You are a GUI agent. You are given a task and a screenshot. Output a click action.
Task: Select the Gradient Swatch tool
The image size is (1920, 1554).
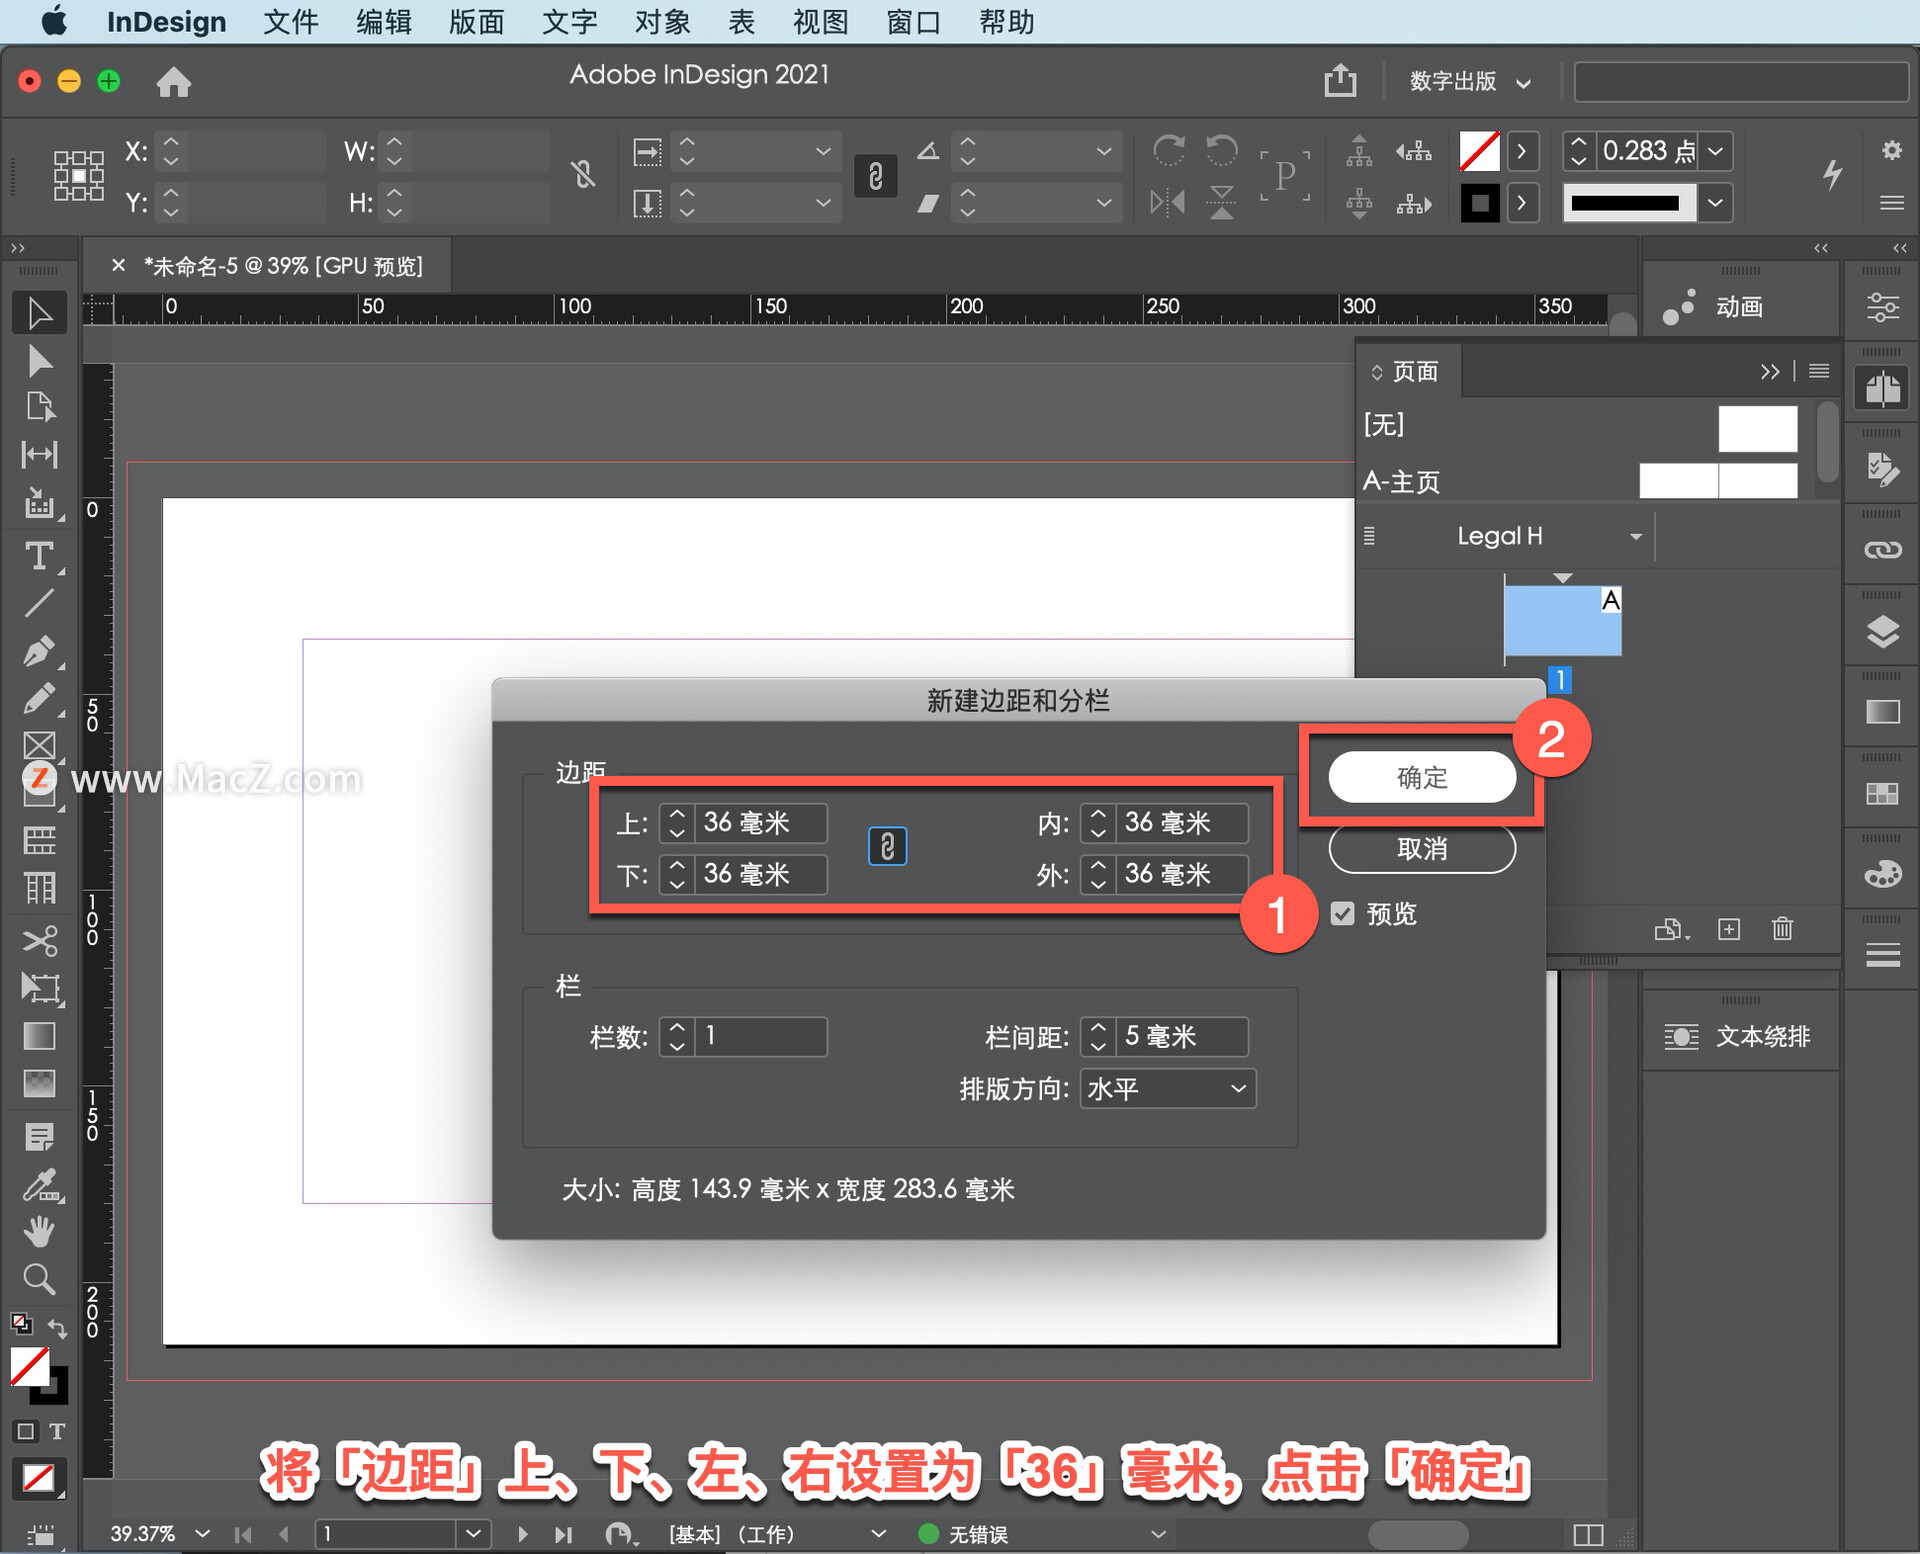pos(39,1036)
